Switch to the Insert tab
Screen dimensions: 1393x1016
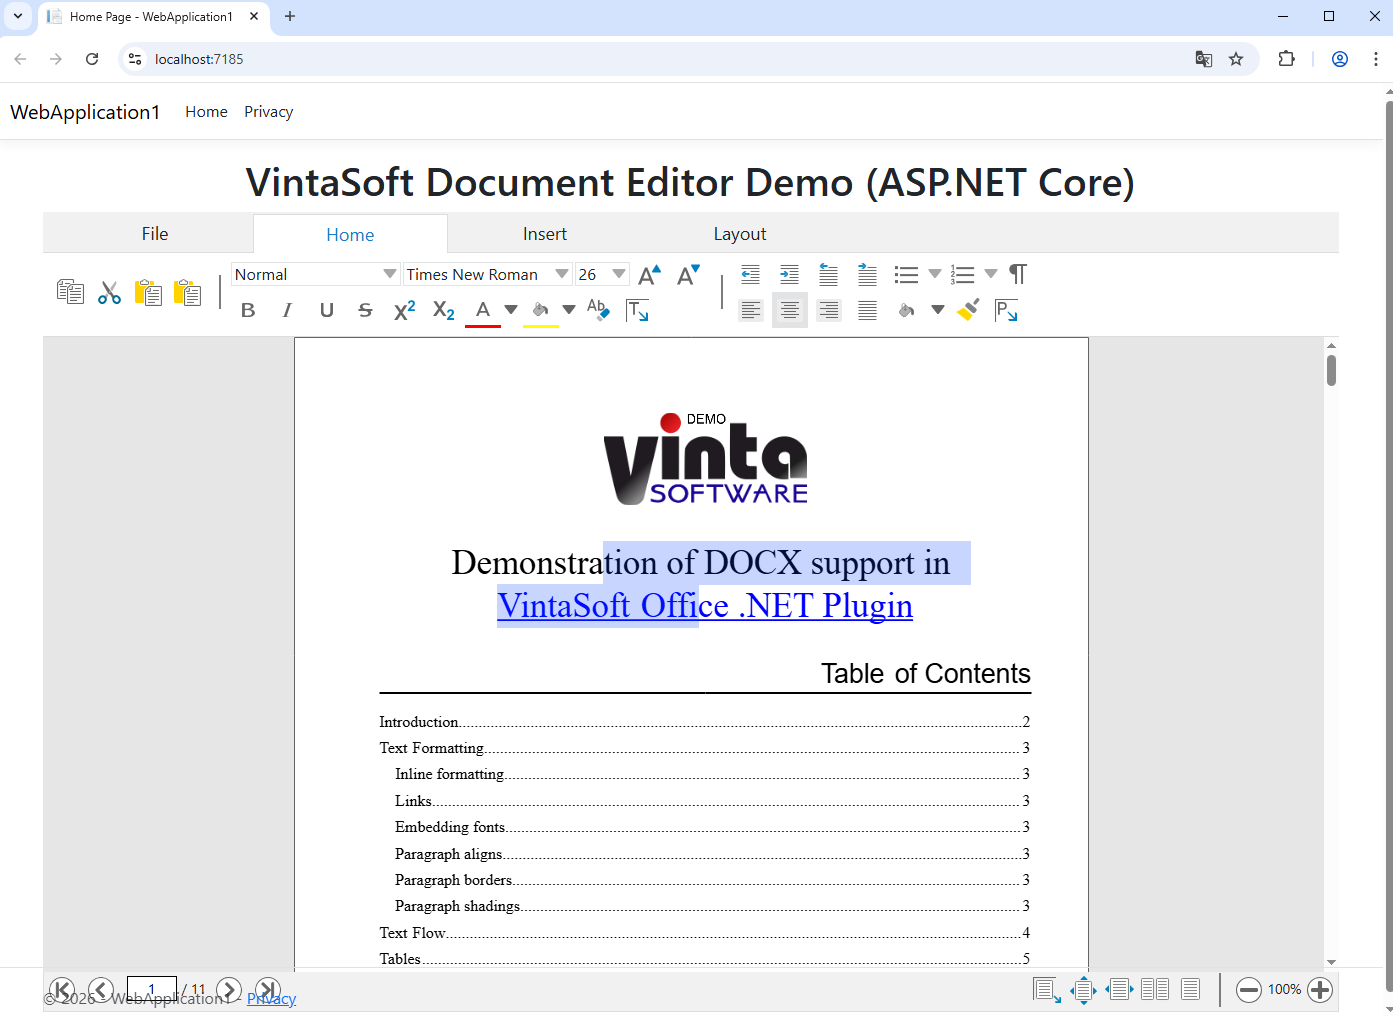tap(544, 234)
